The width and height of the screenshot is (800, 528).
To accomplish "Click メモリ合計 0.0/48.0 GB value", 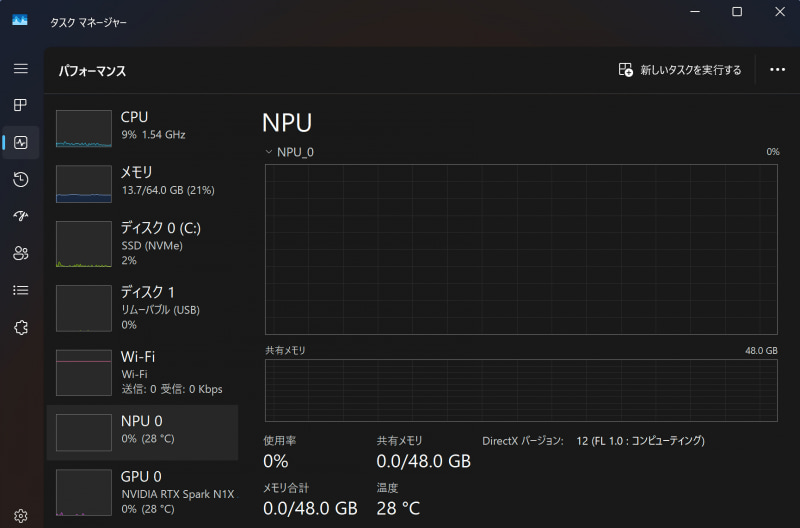I will 310,508.
